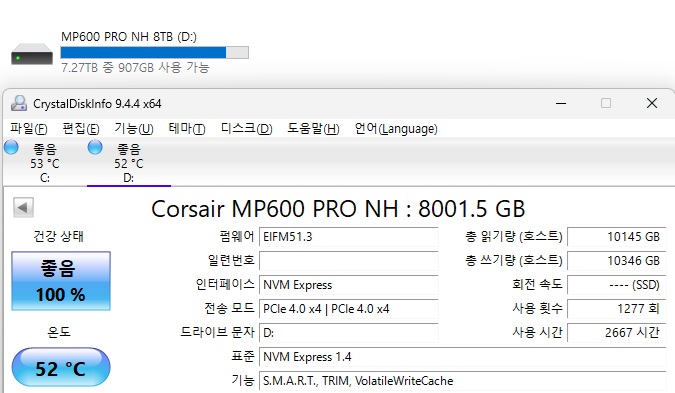Click the interface field NVM Express
This screenshot has height=393, width=675.
point(349,285)
